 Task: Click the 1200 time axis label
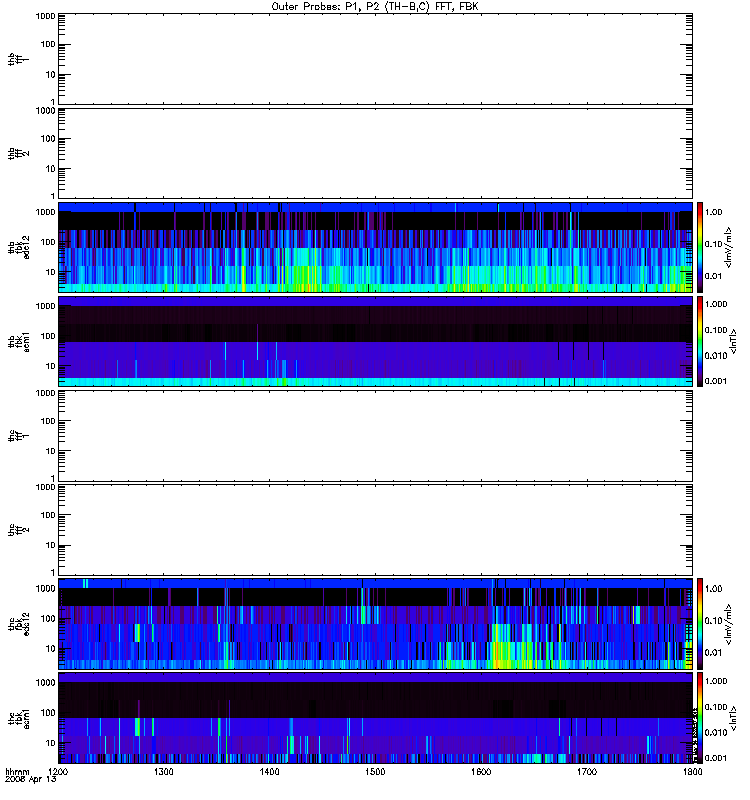(x=58, y=771)
